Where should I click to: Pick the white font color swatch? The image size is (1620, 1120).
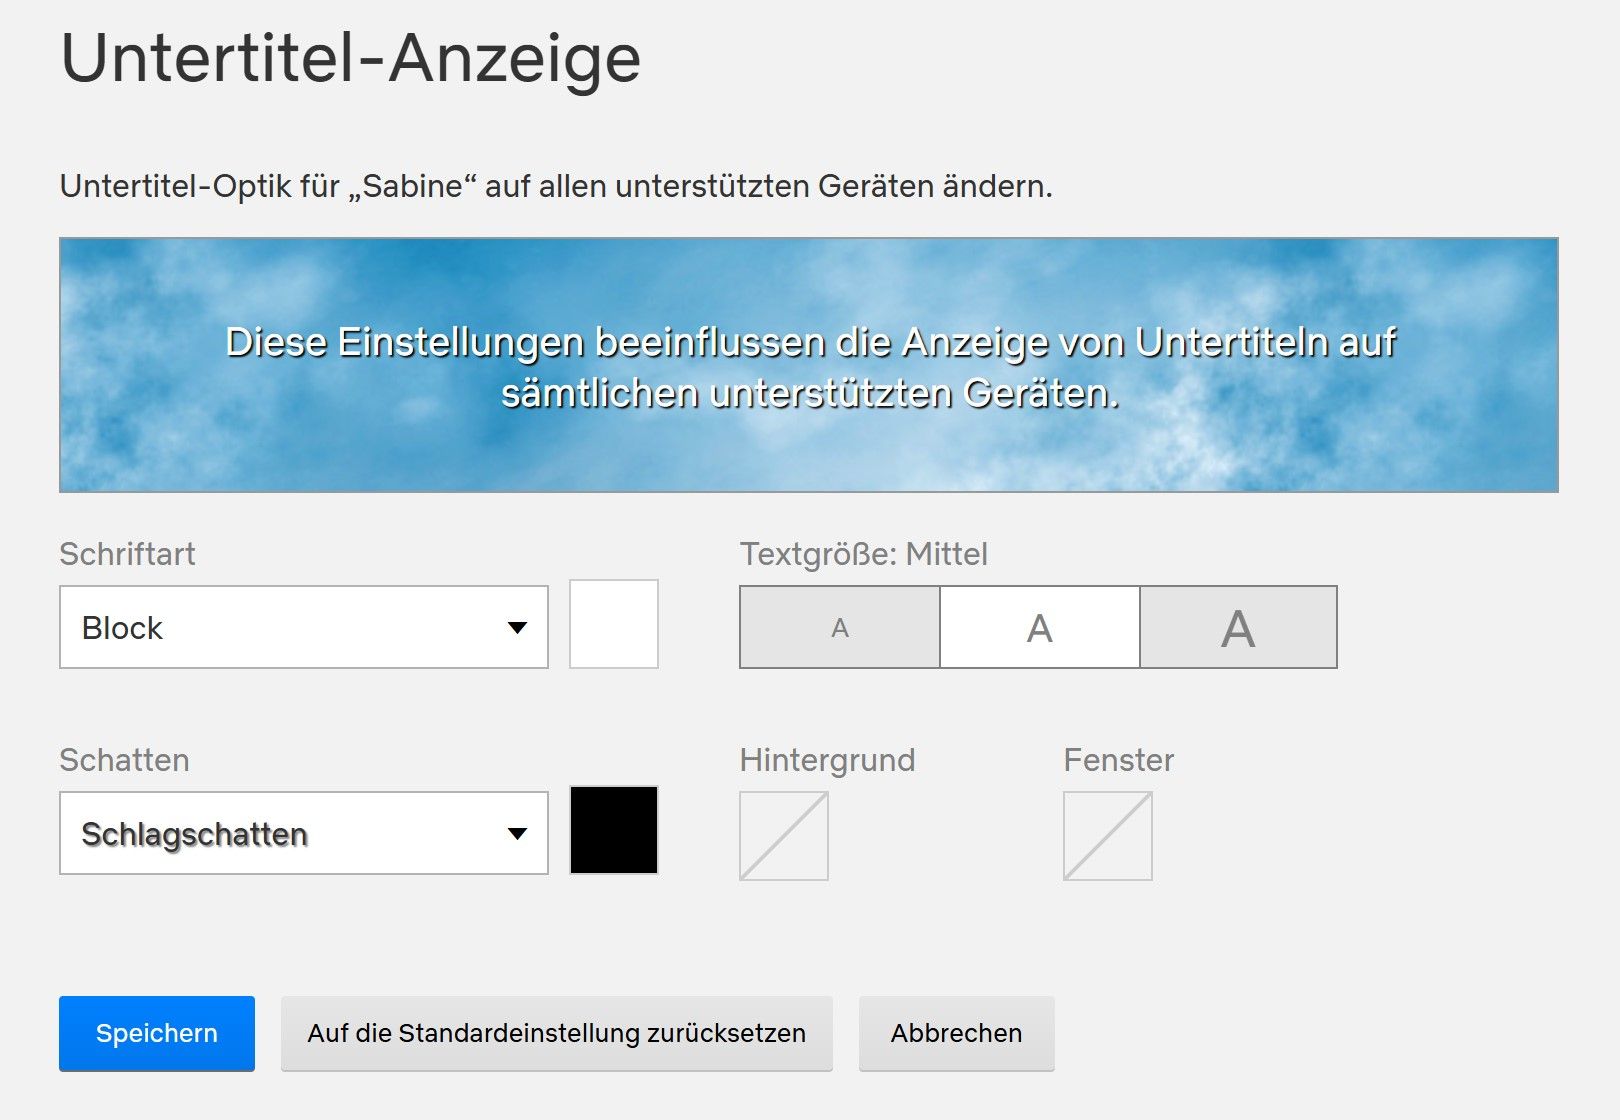point(614,624)
